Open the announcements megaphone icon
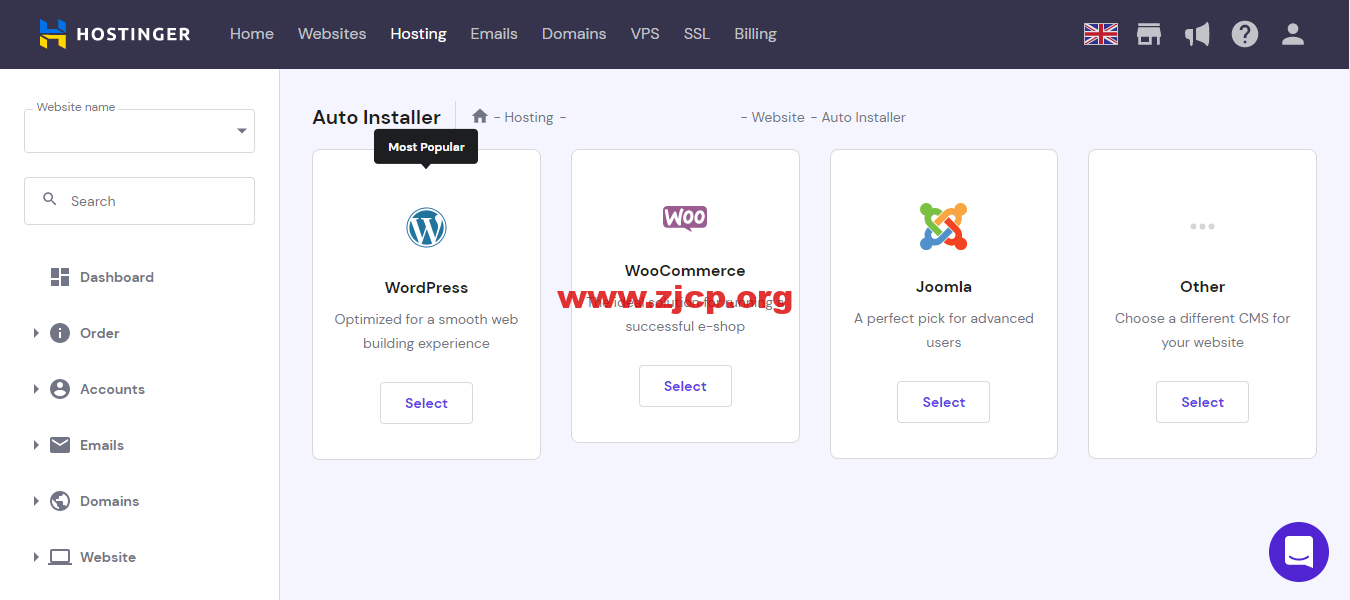Screen dimensions: 1350x600 pyautogui.click(x=1197, y=34)
